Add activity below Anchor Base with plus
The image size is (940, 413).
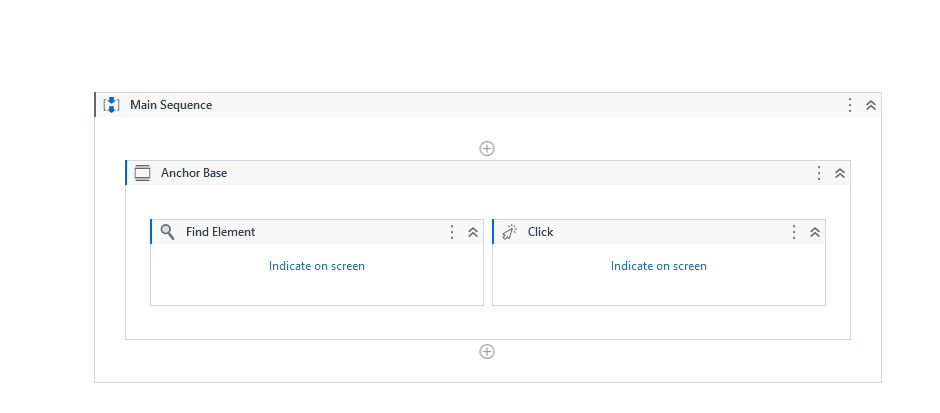pyautogui.click(x=487, y=352)
